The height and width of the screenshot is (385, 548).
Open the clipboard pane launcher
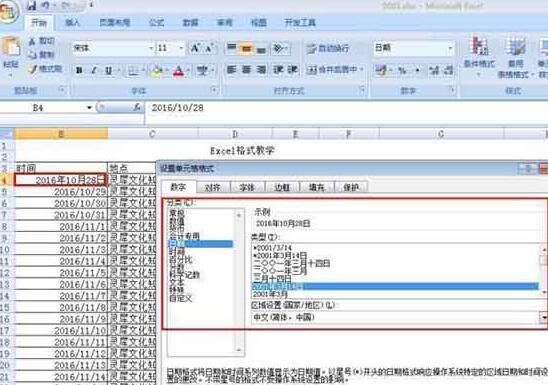pos(62,90)
